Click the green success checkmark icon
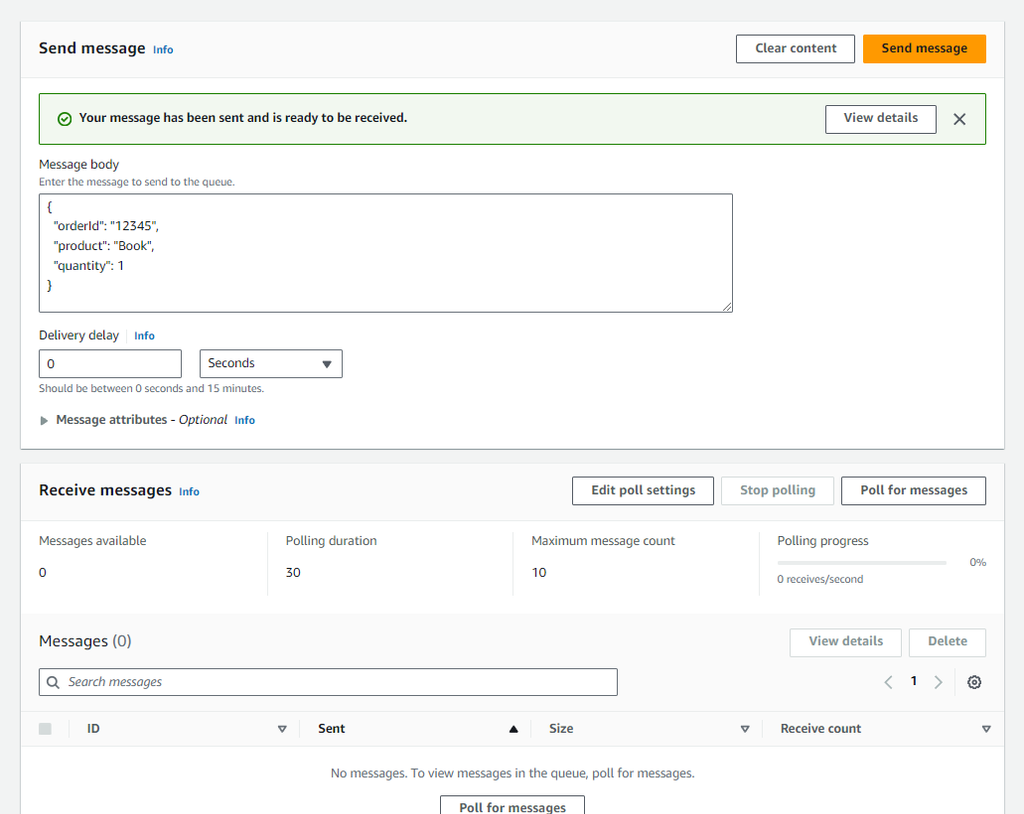1024x814 pixels. [64, 118]
